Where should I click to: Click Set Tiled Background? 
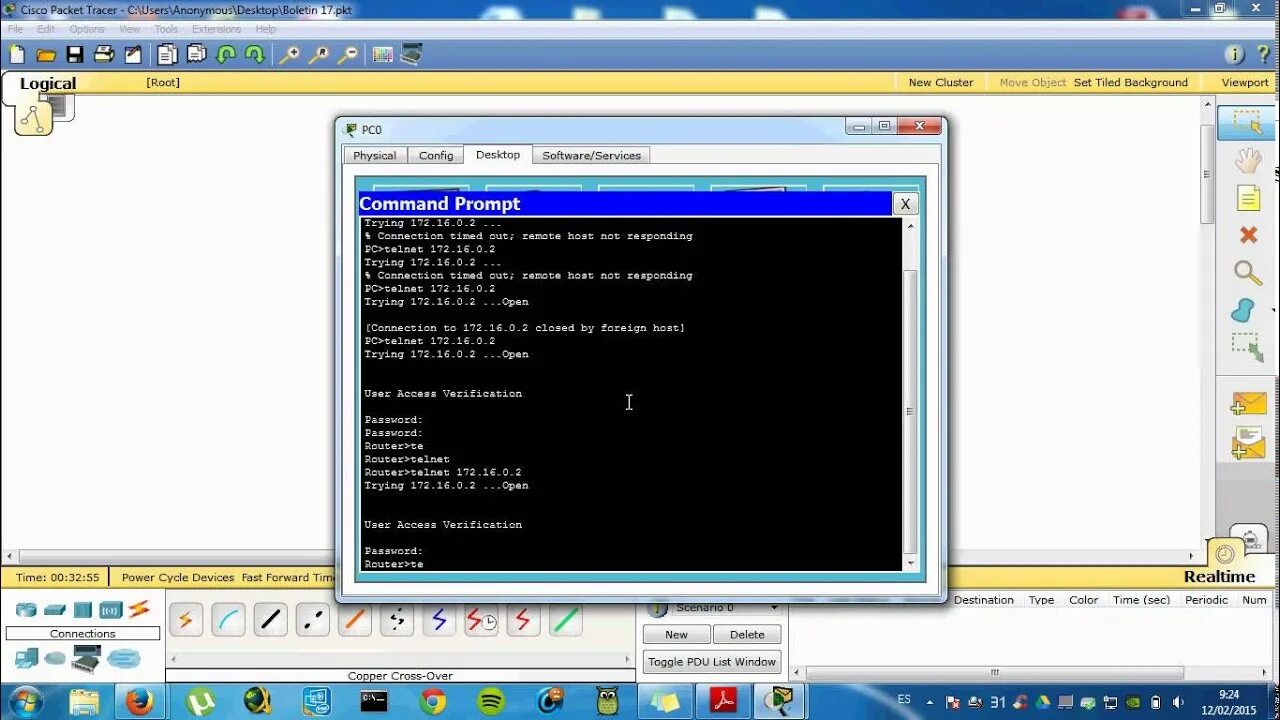pyautogui.click(x=1131, y=82)
